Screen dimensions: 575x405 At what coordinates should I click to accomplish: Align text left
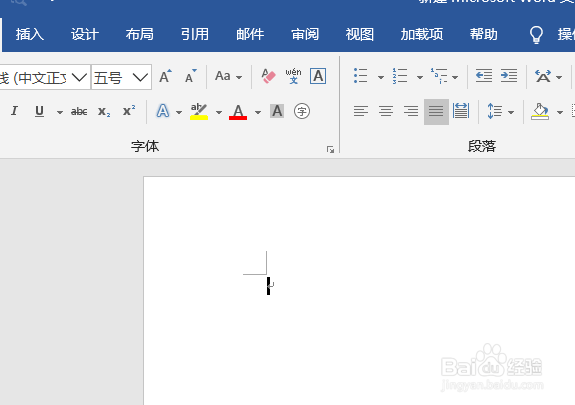click(361, 111)
